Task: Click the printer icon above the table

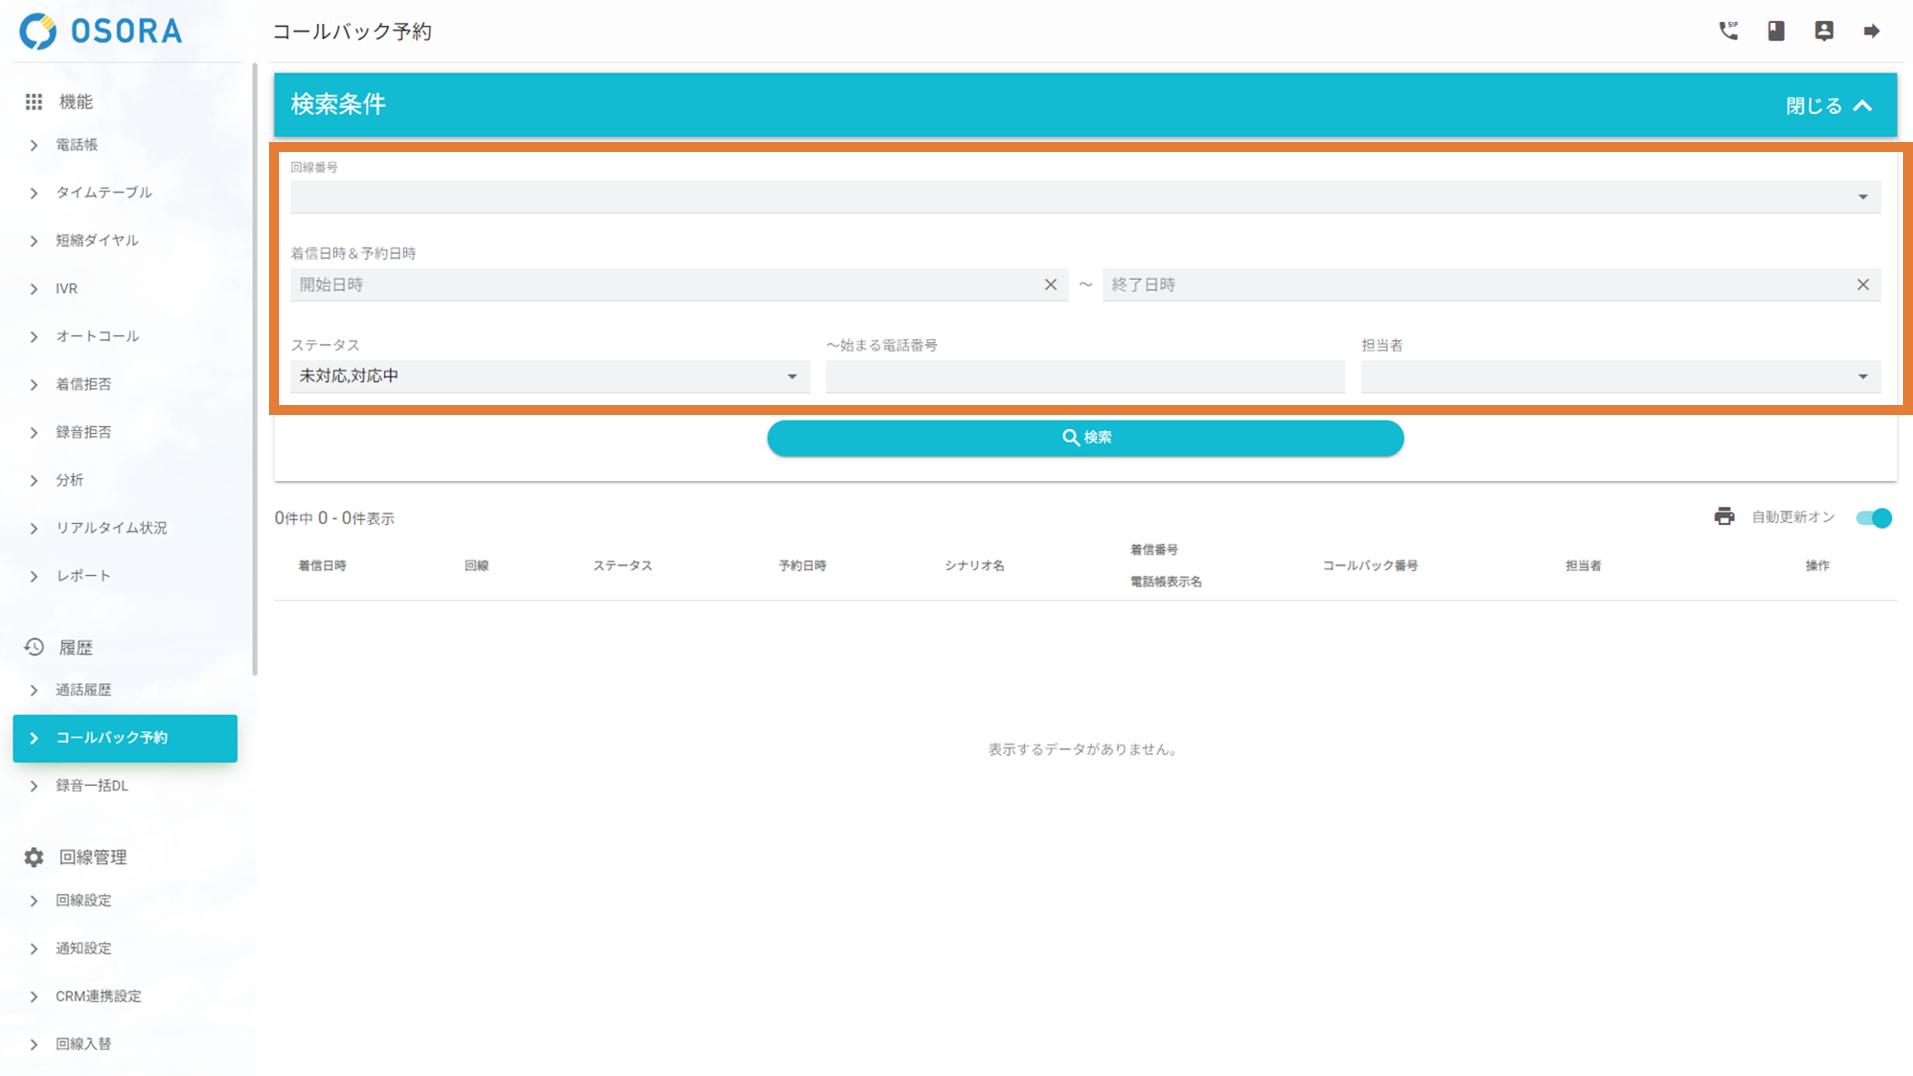Action: point(1724,517)
